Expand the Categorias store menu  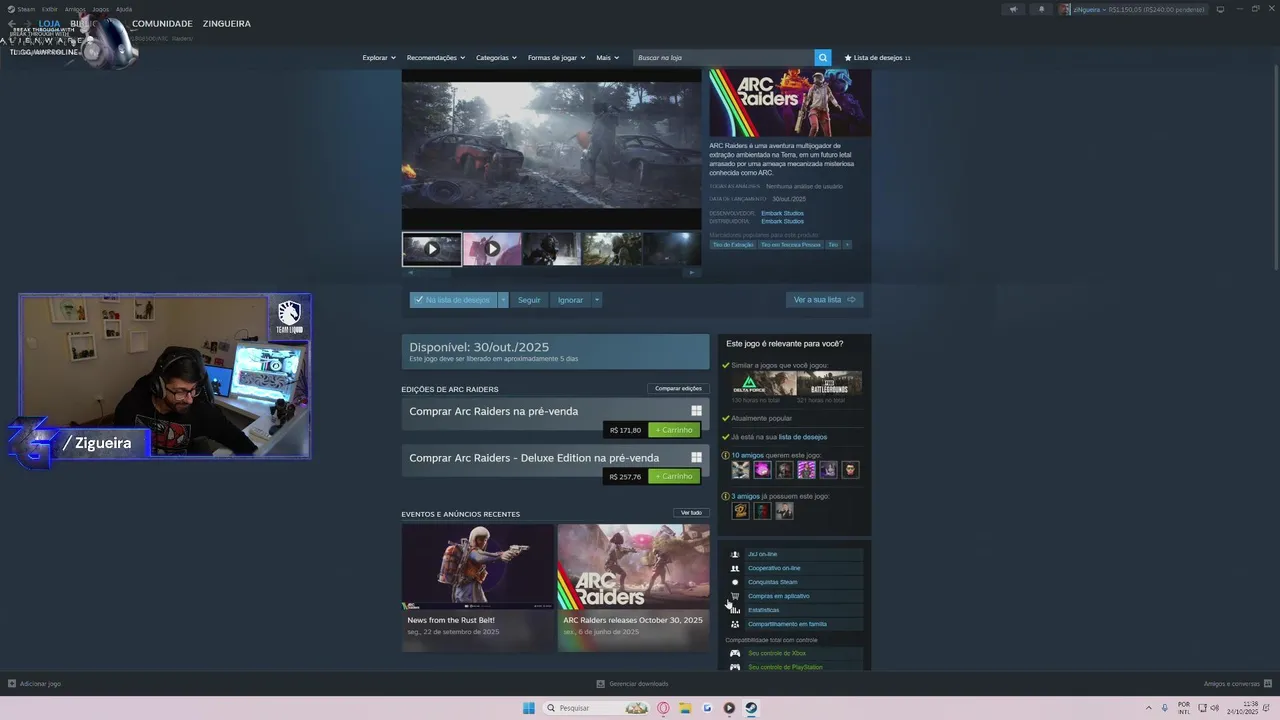pyautogui.click(x=496, y=58)
